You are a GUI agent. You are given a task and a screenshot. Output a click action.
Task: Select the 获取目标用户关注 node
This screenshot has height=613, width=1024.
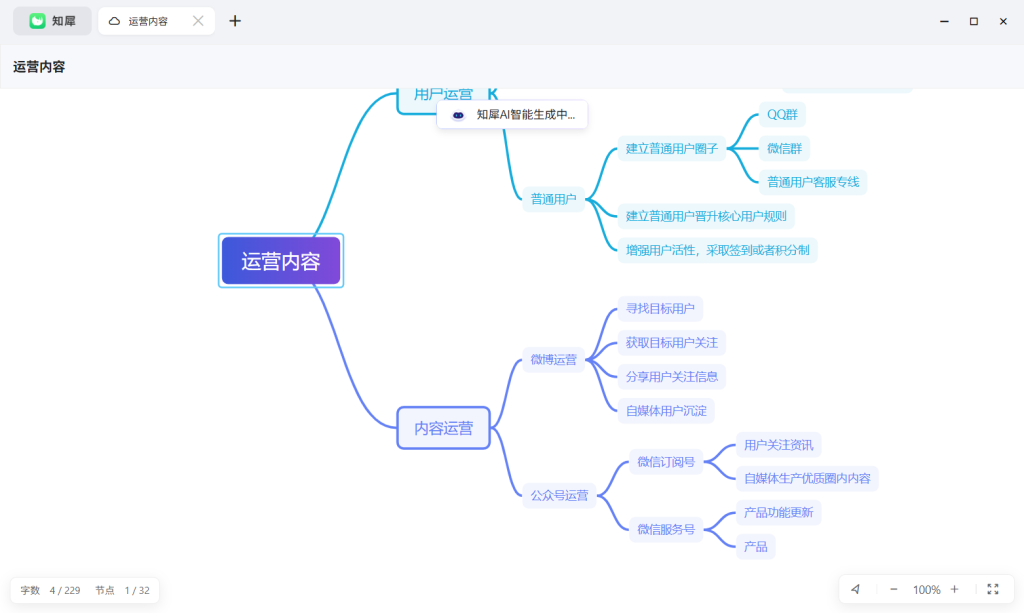tap(671, 343)
